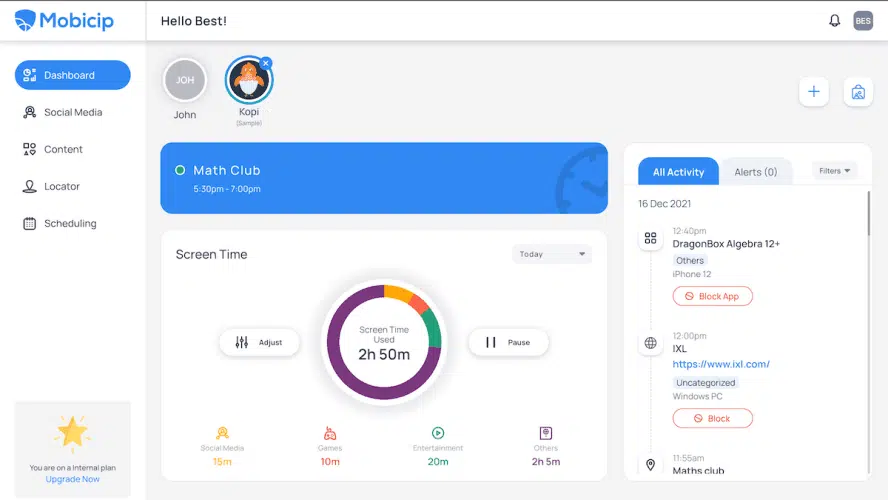Click the Games controller icon
Viewport: 888px width, 500px height.
click(329, 433)
